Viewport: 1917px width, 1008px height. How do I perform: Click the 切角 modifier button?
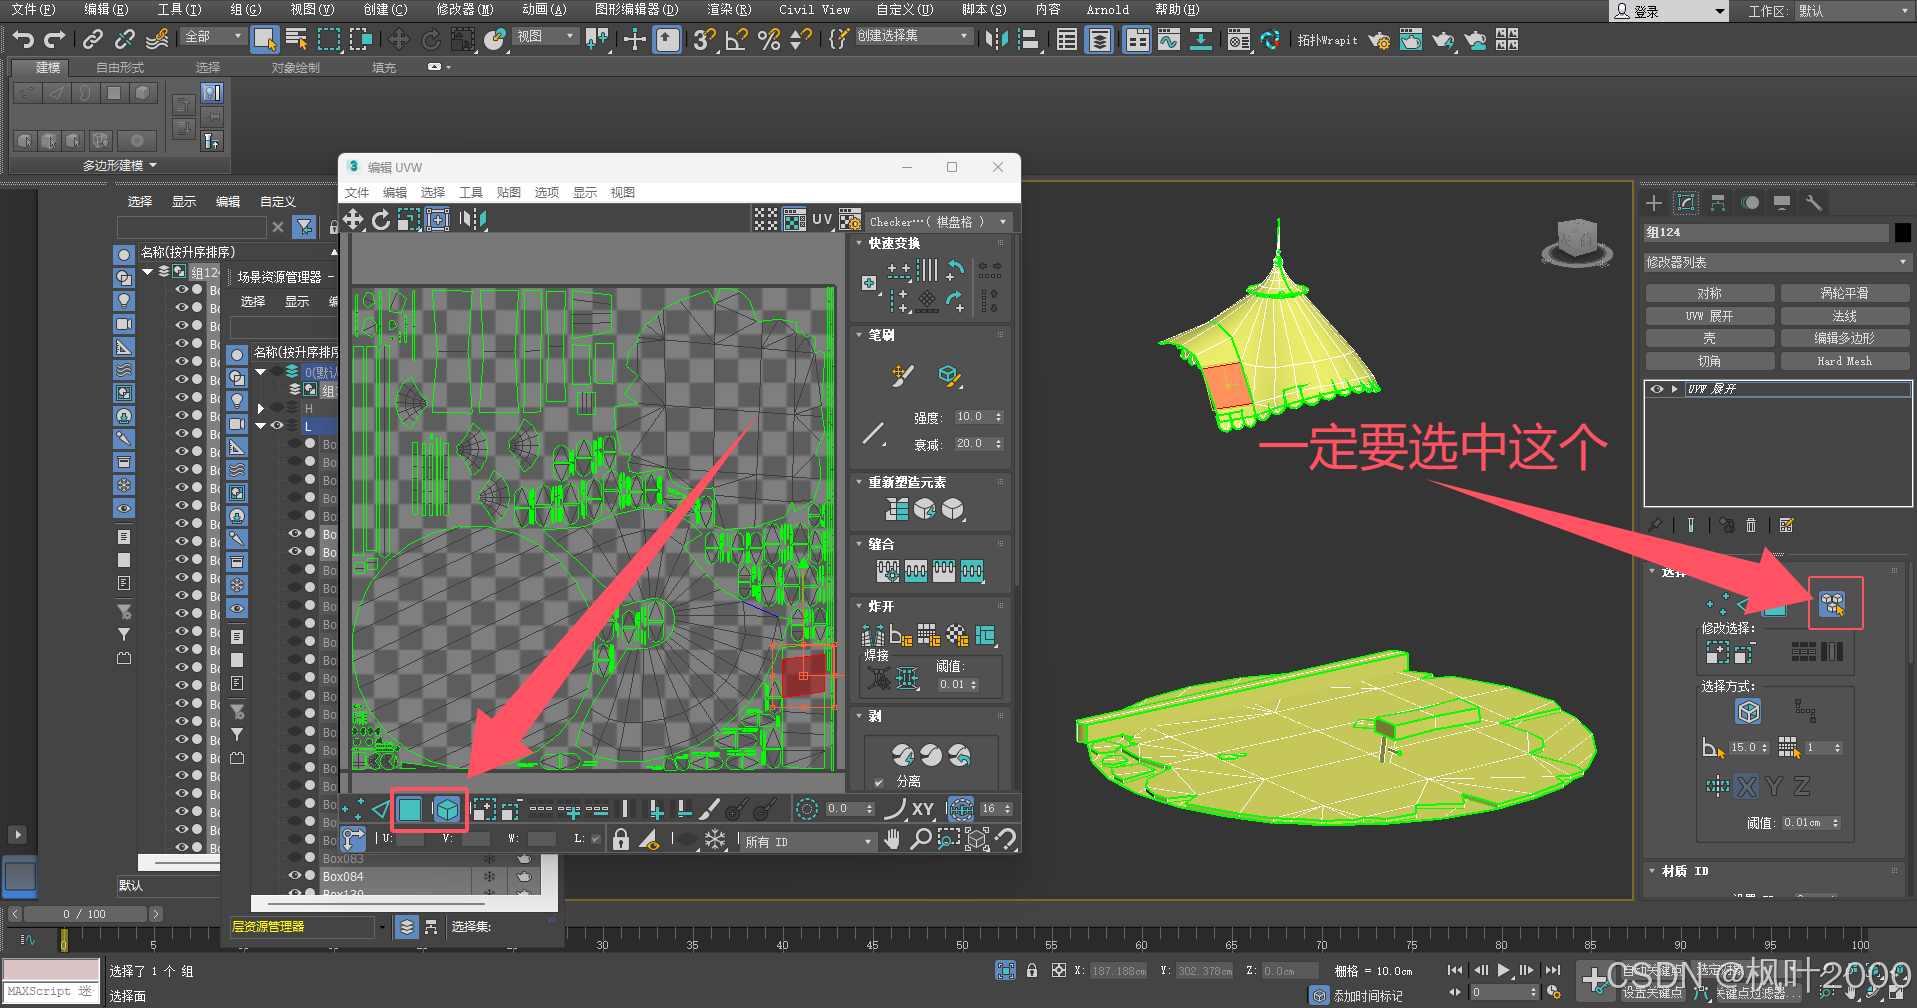click(1710, 361)
